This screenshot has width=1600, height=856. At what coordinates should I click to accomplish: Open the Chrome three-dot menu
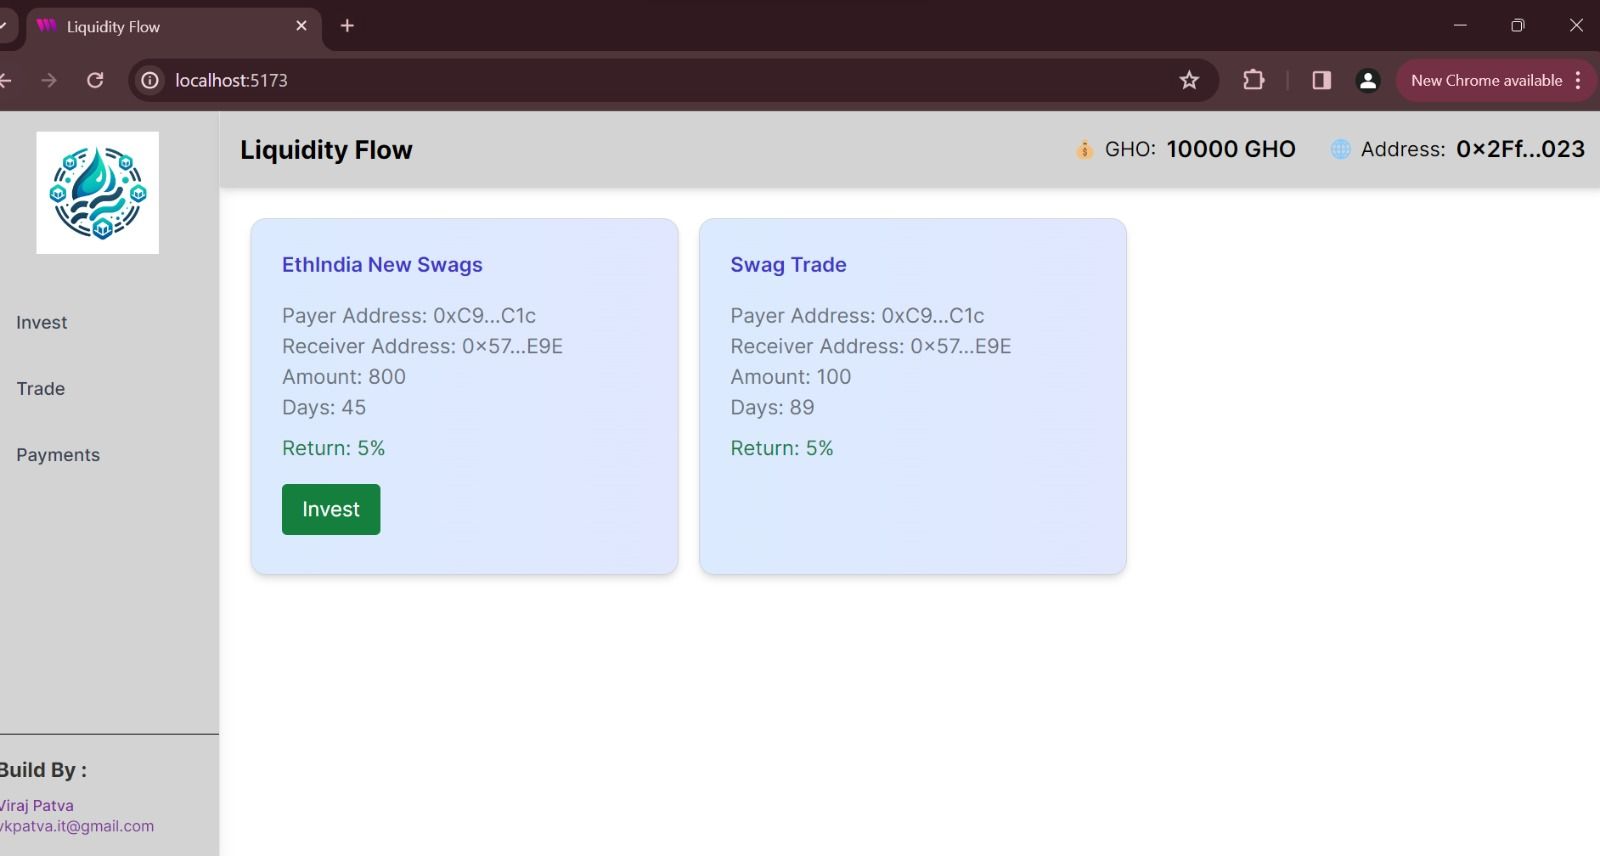tap(1578, 80)
